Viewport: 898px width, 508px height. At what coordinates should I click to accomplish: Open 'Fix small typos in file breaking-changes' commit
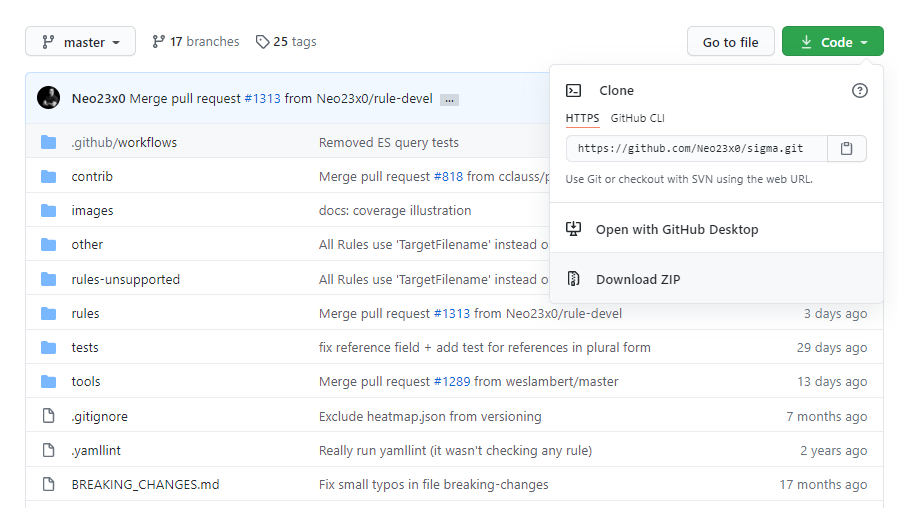[x=434, y=485]
